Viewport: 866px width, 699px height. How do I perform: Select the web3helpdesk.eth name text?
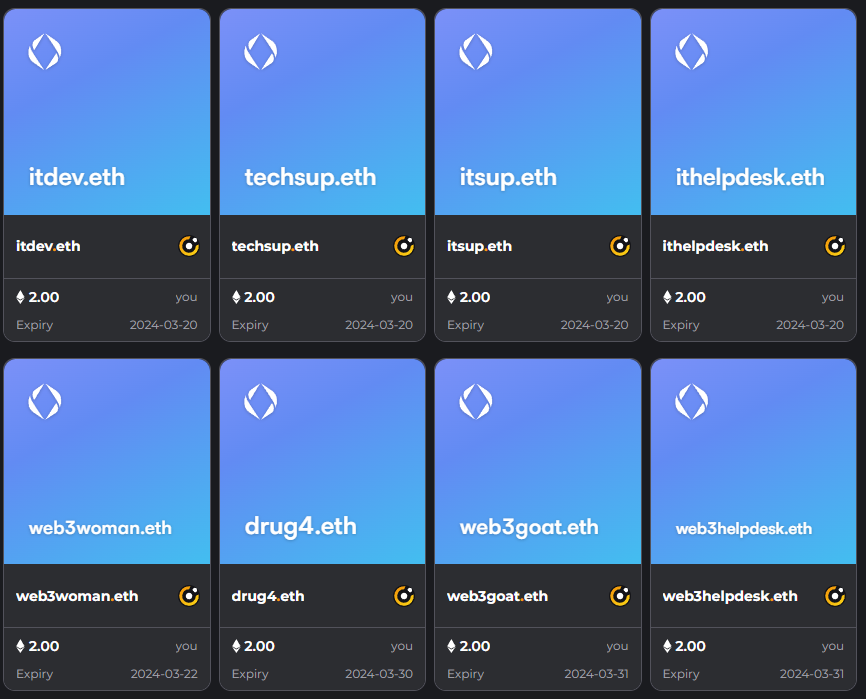pyautogui.click(x=717, y=596)
